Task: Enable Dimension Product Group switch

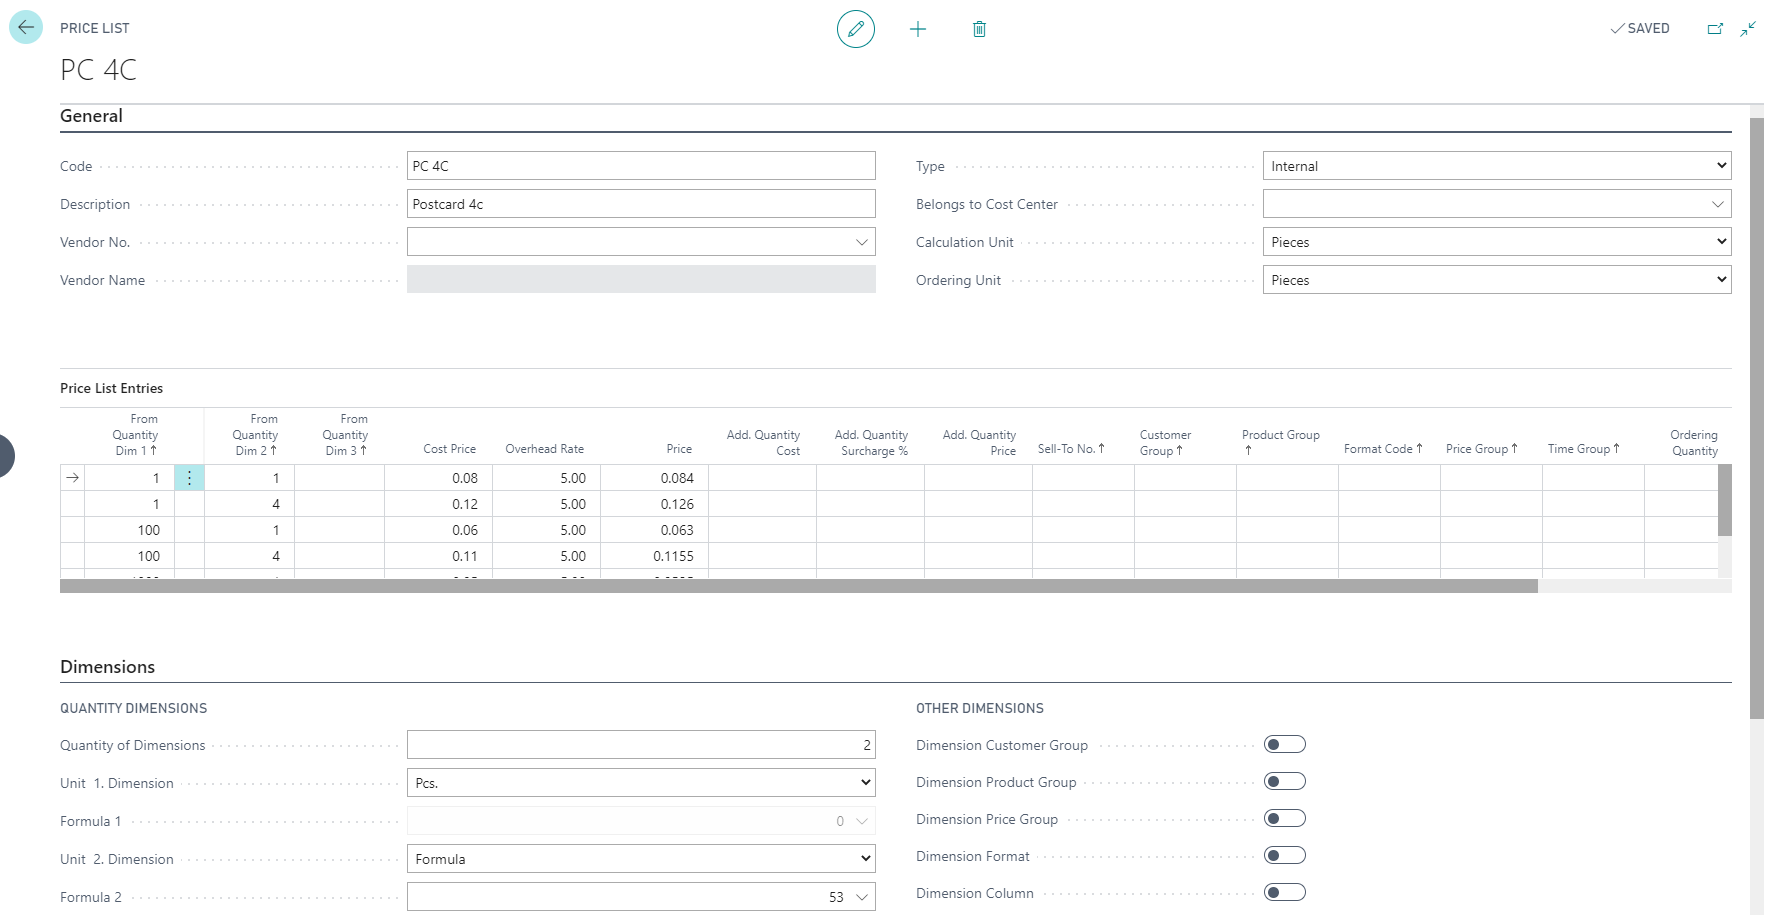Action: click(1285, 781)
